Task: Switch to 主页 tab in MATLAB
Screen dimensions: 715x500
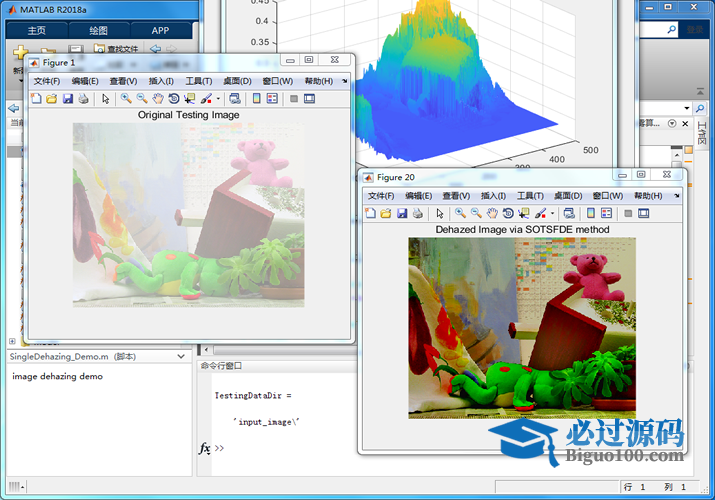Action: point(36,31)
